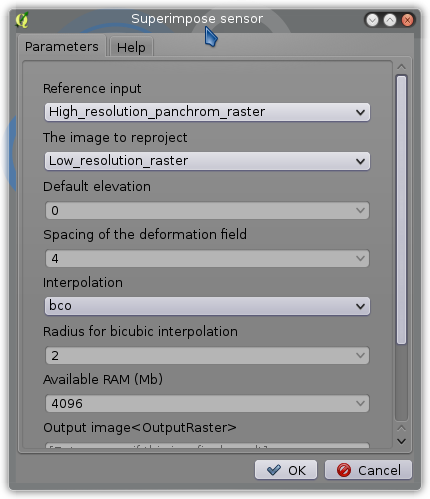Screen dimensions: 430x499
Task: Click the OK button
Action: pos(286,470)
